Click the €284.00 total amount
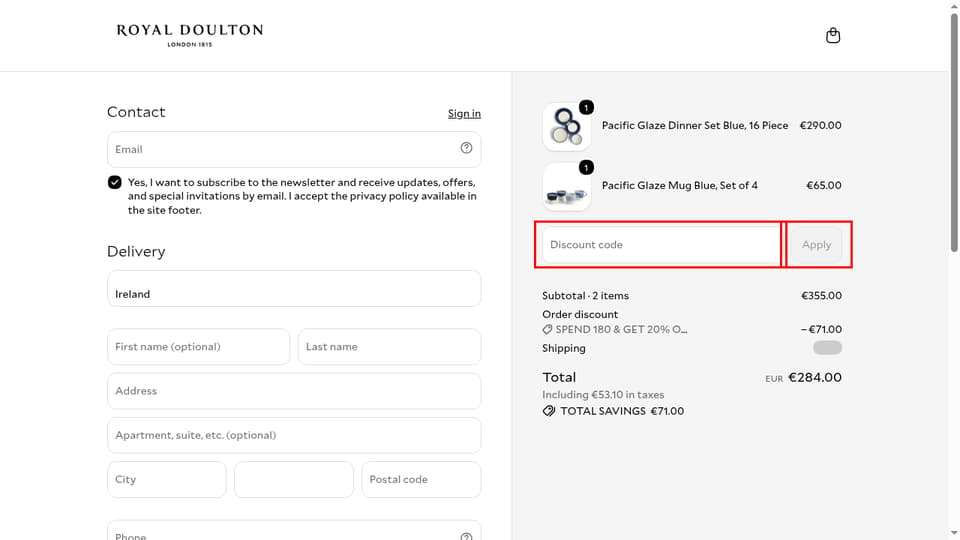 [815, 377]
